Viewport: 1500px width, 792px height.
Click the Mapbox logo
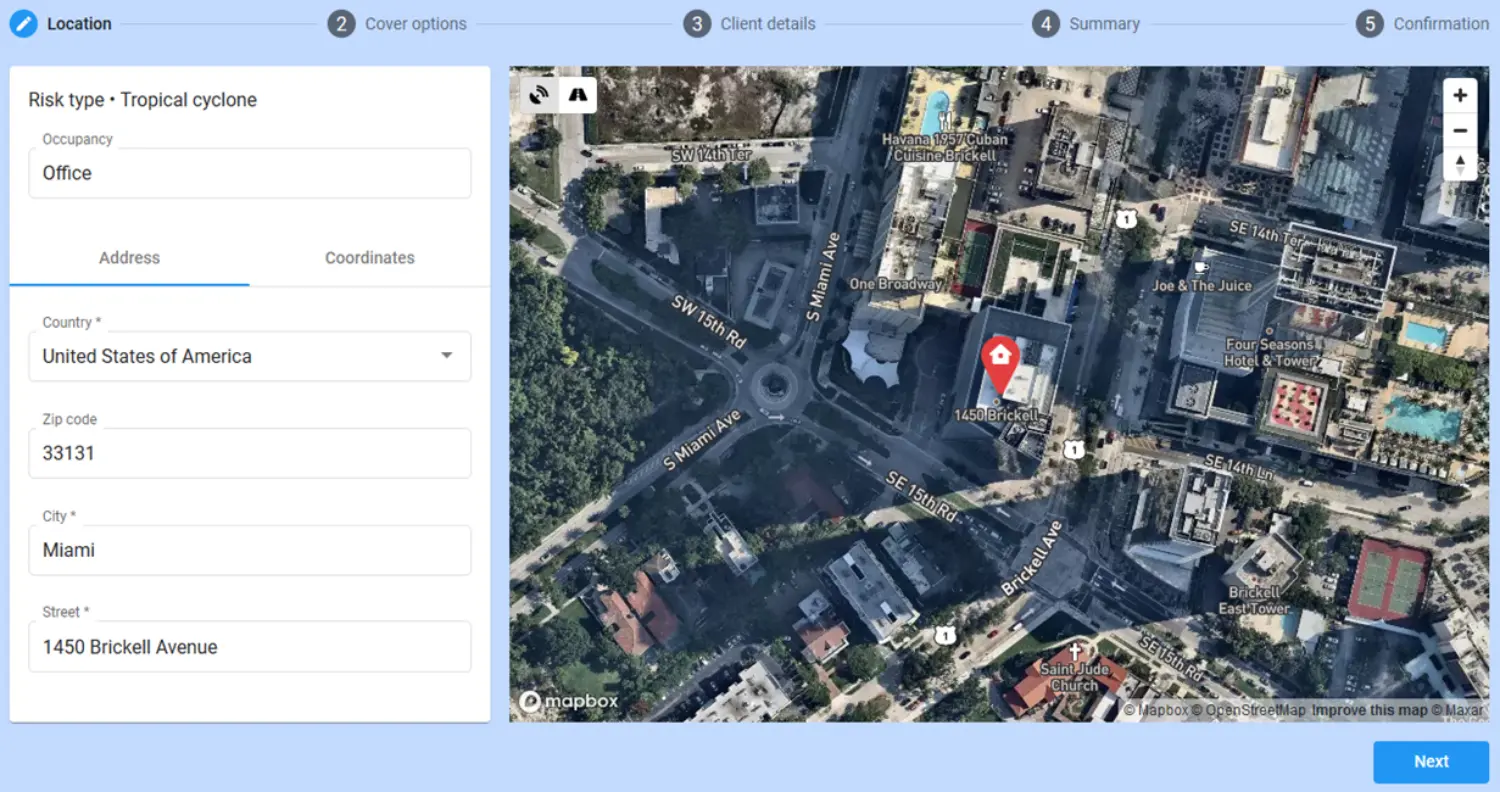[x=568, y=702]
